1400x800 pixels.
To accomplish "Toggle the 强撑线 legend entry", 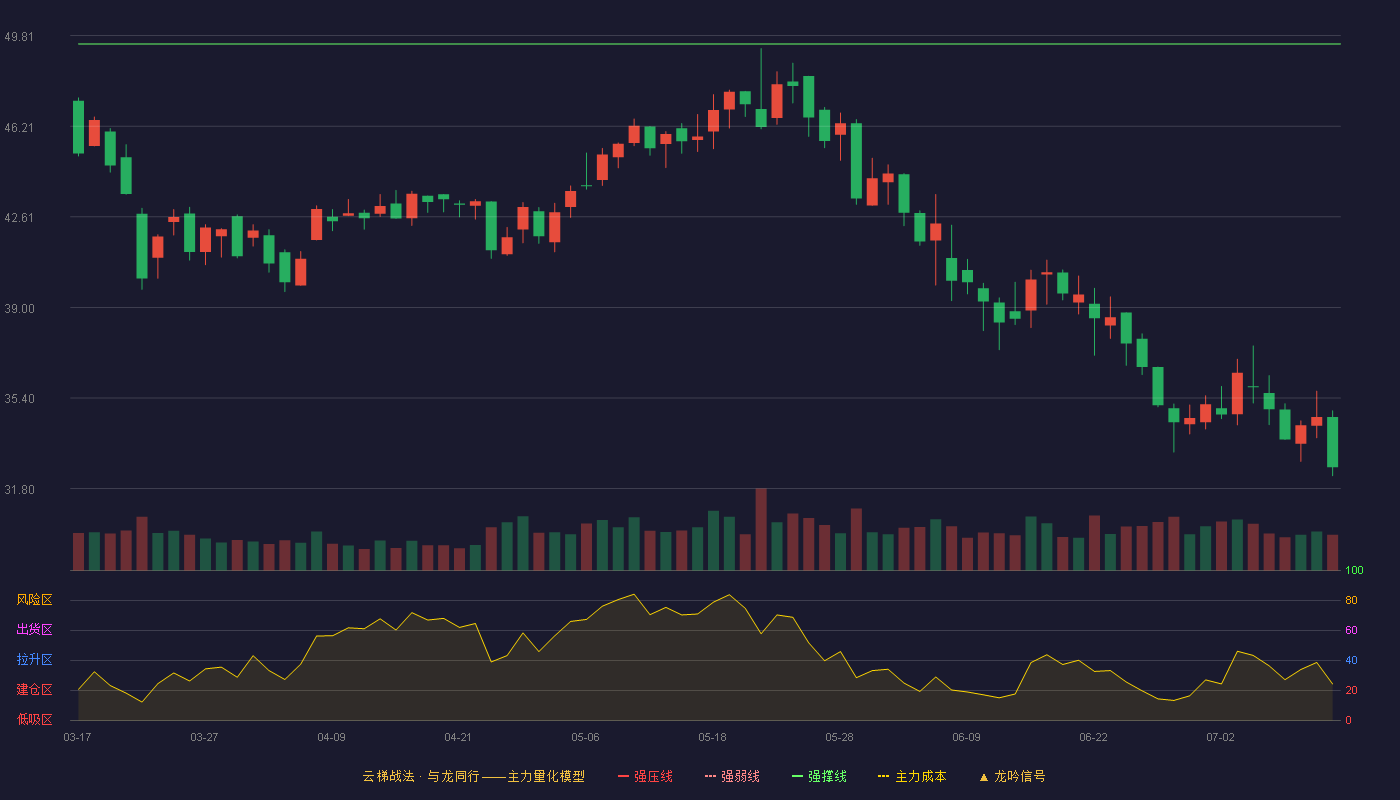I will coord(819,776).
